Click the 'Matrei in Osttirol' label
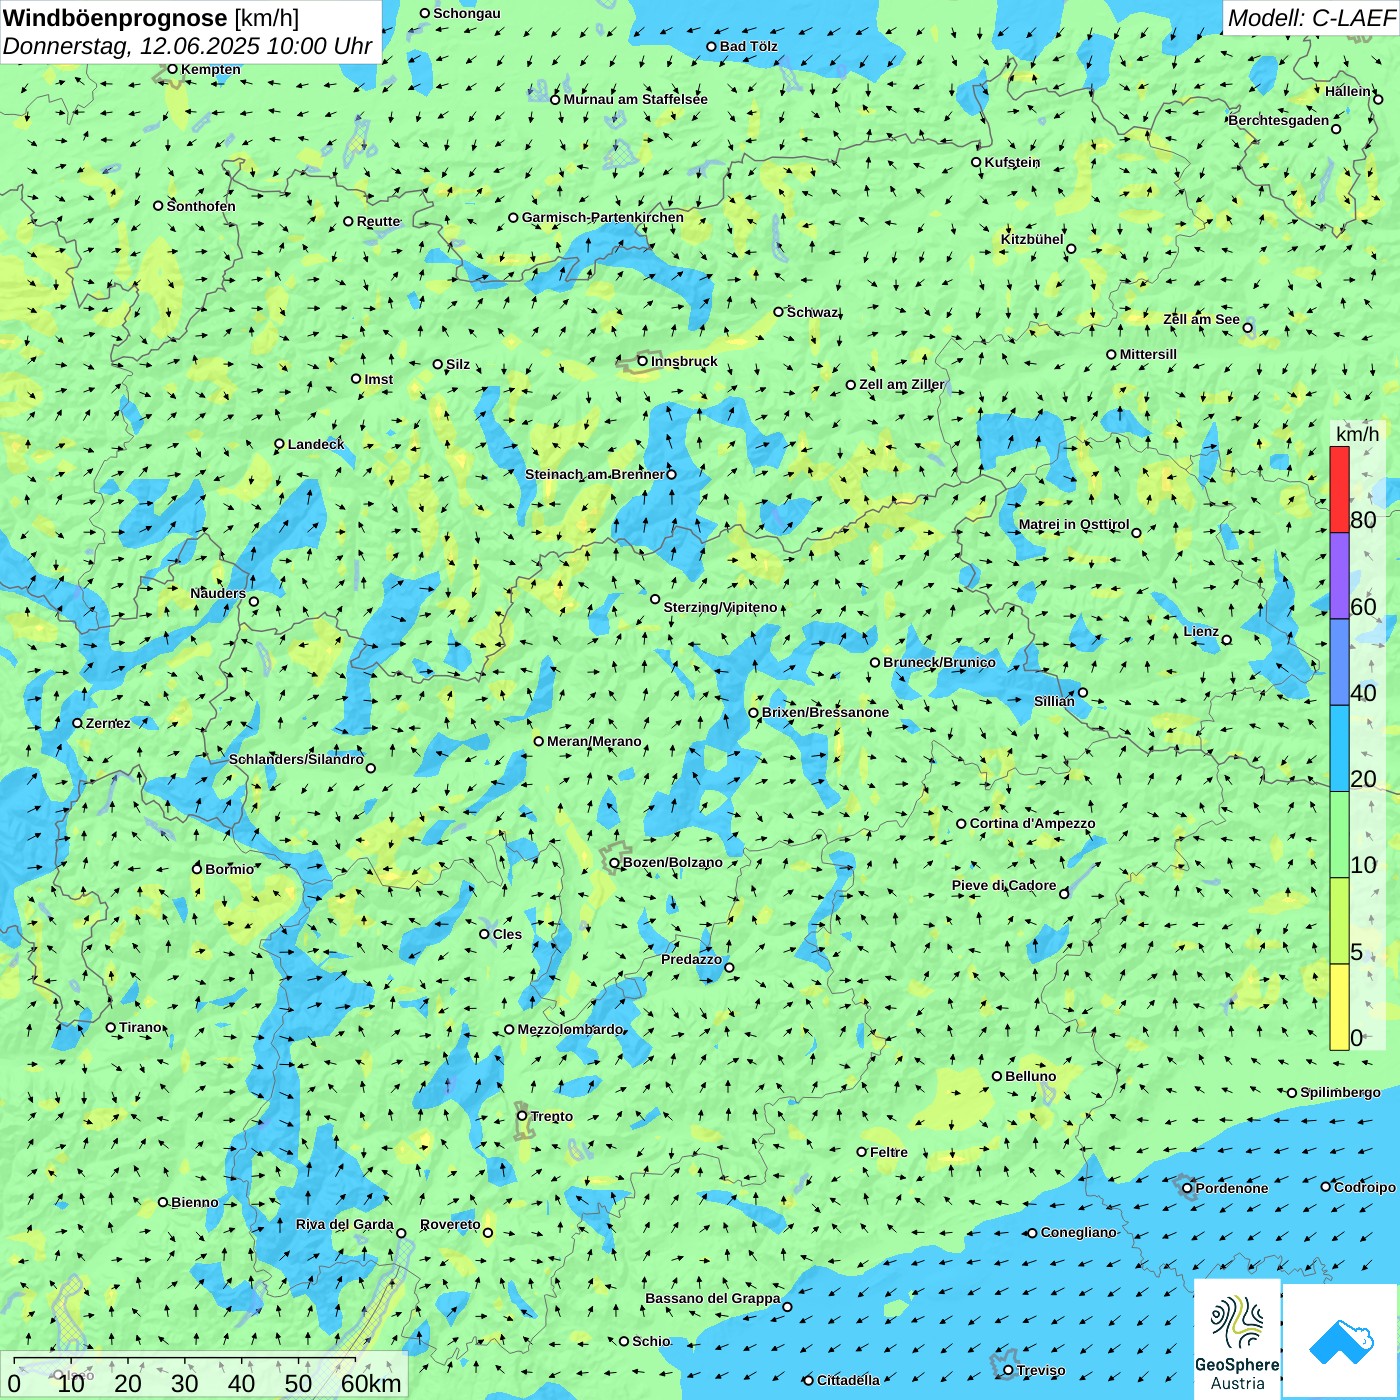The height and width of the screenshot is (1400, 1400). [1074, 525]
